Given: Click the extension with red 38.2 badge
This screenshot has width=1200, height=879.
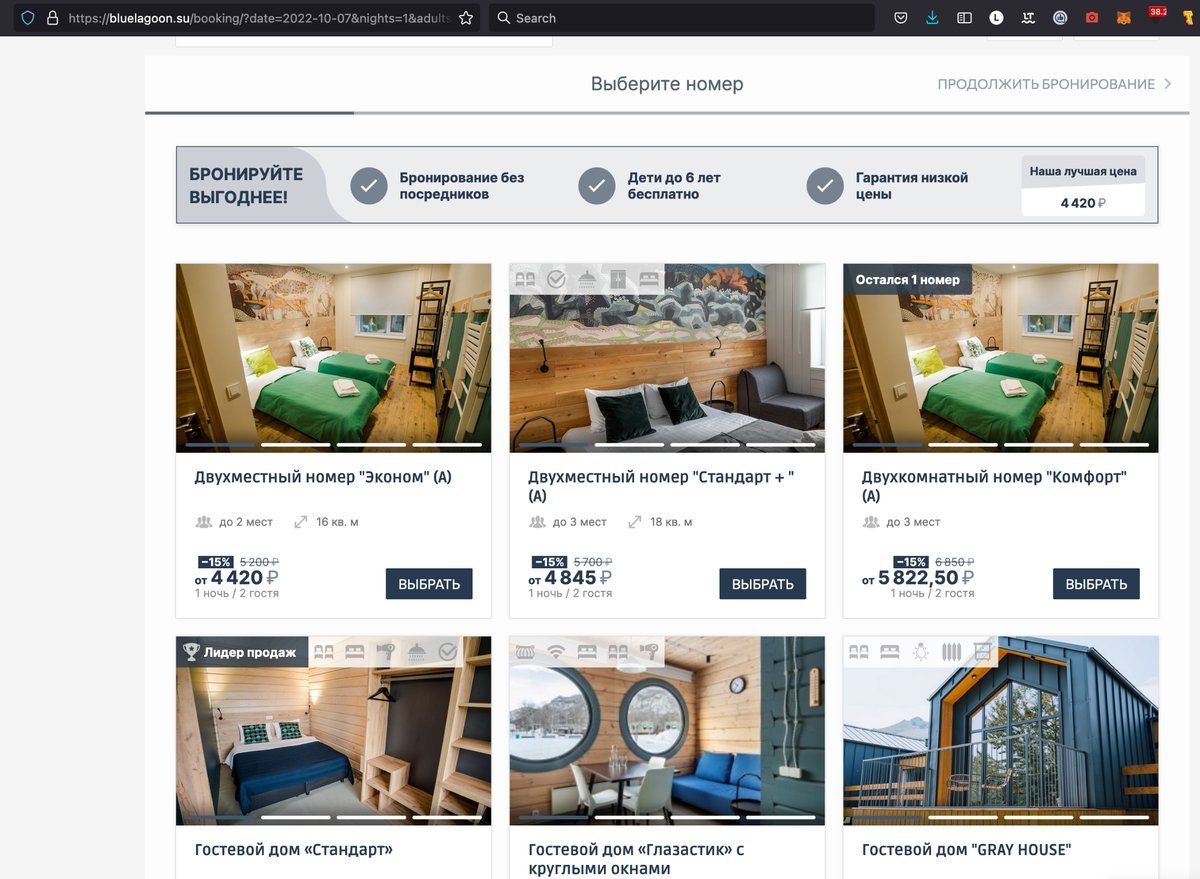Looking at the screenshot, I should click(1156, 15).
